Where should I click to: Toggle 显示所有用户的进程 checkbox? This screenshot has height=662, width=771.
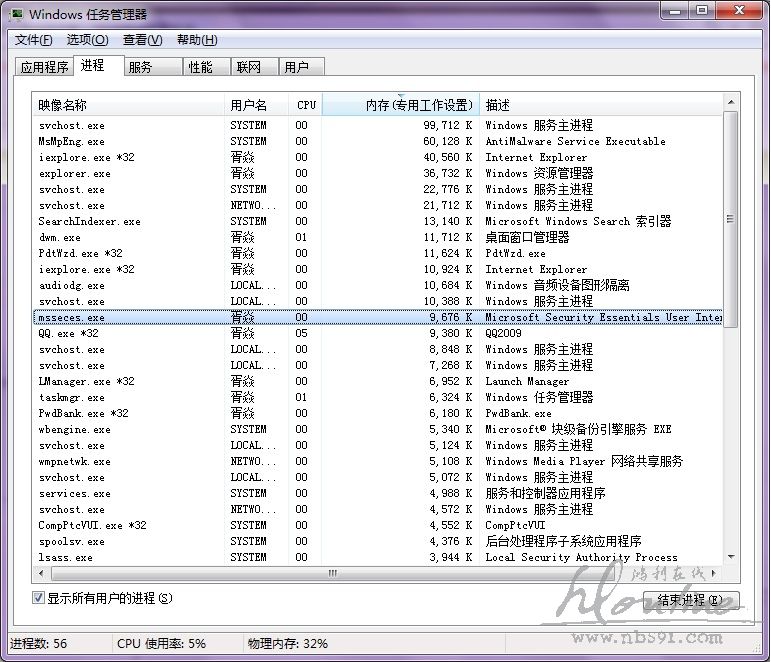pyautogui.click(x=39, y=598)
